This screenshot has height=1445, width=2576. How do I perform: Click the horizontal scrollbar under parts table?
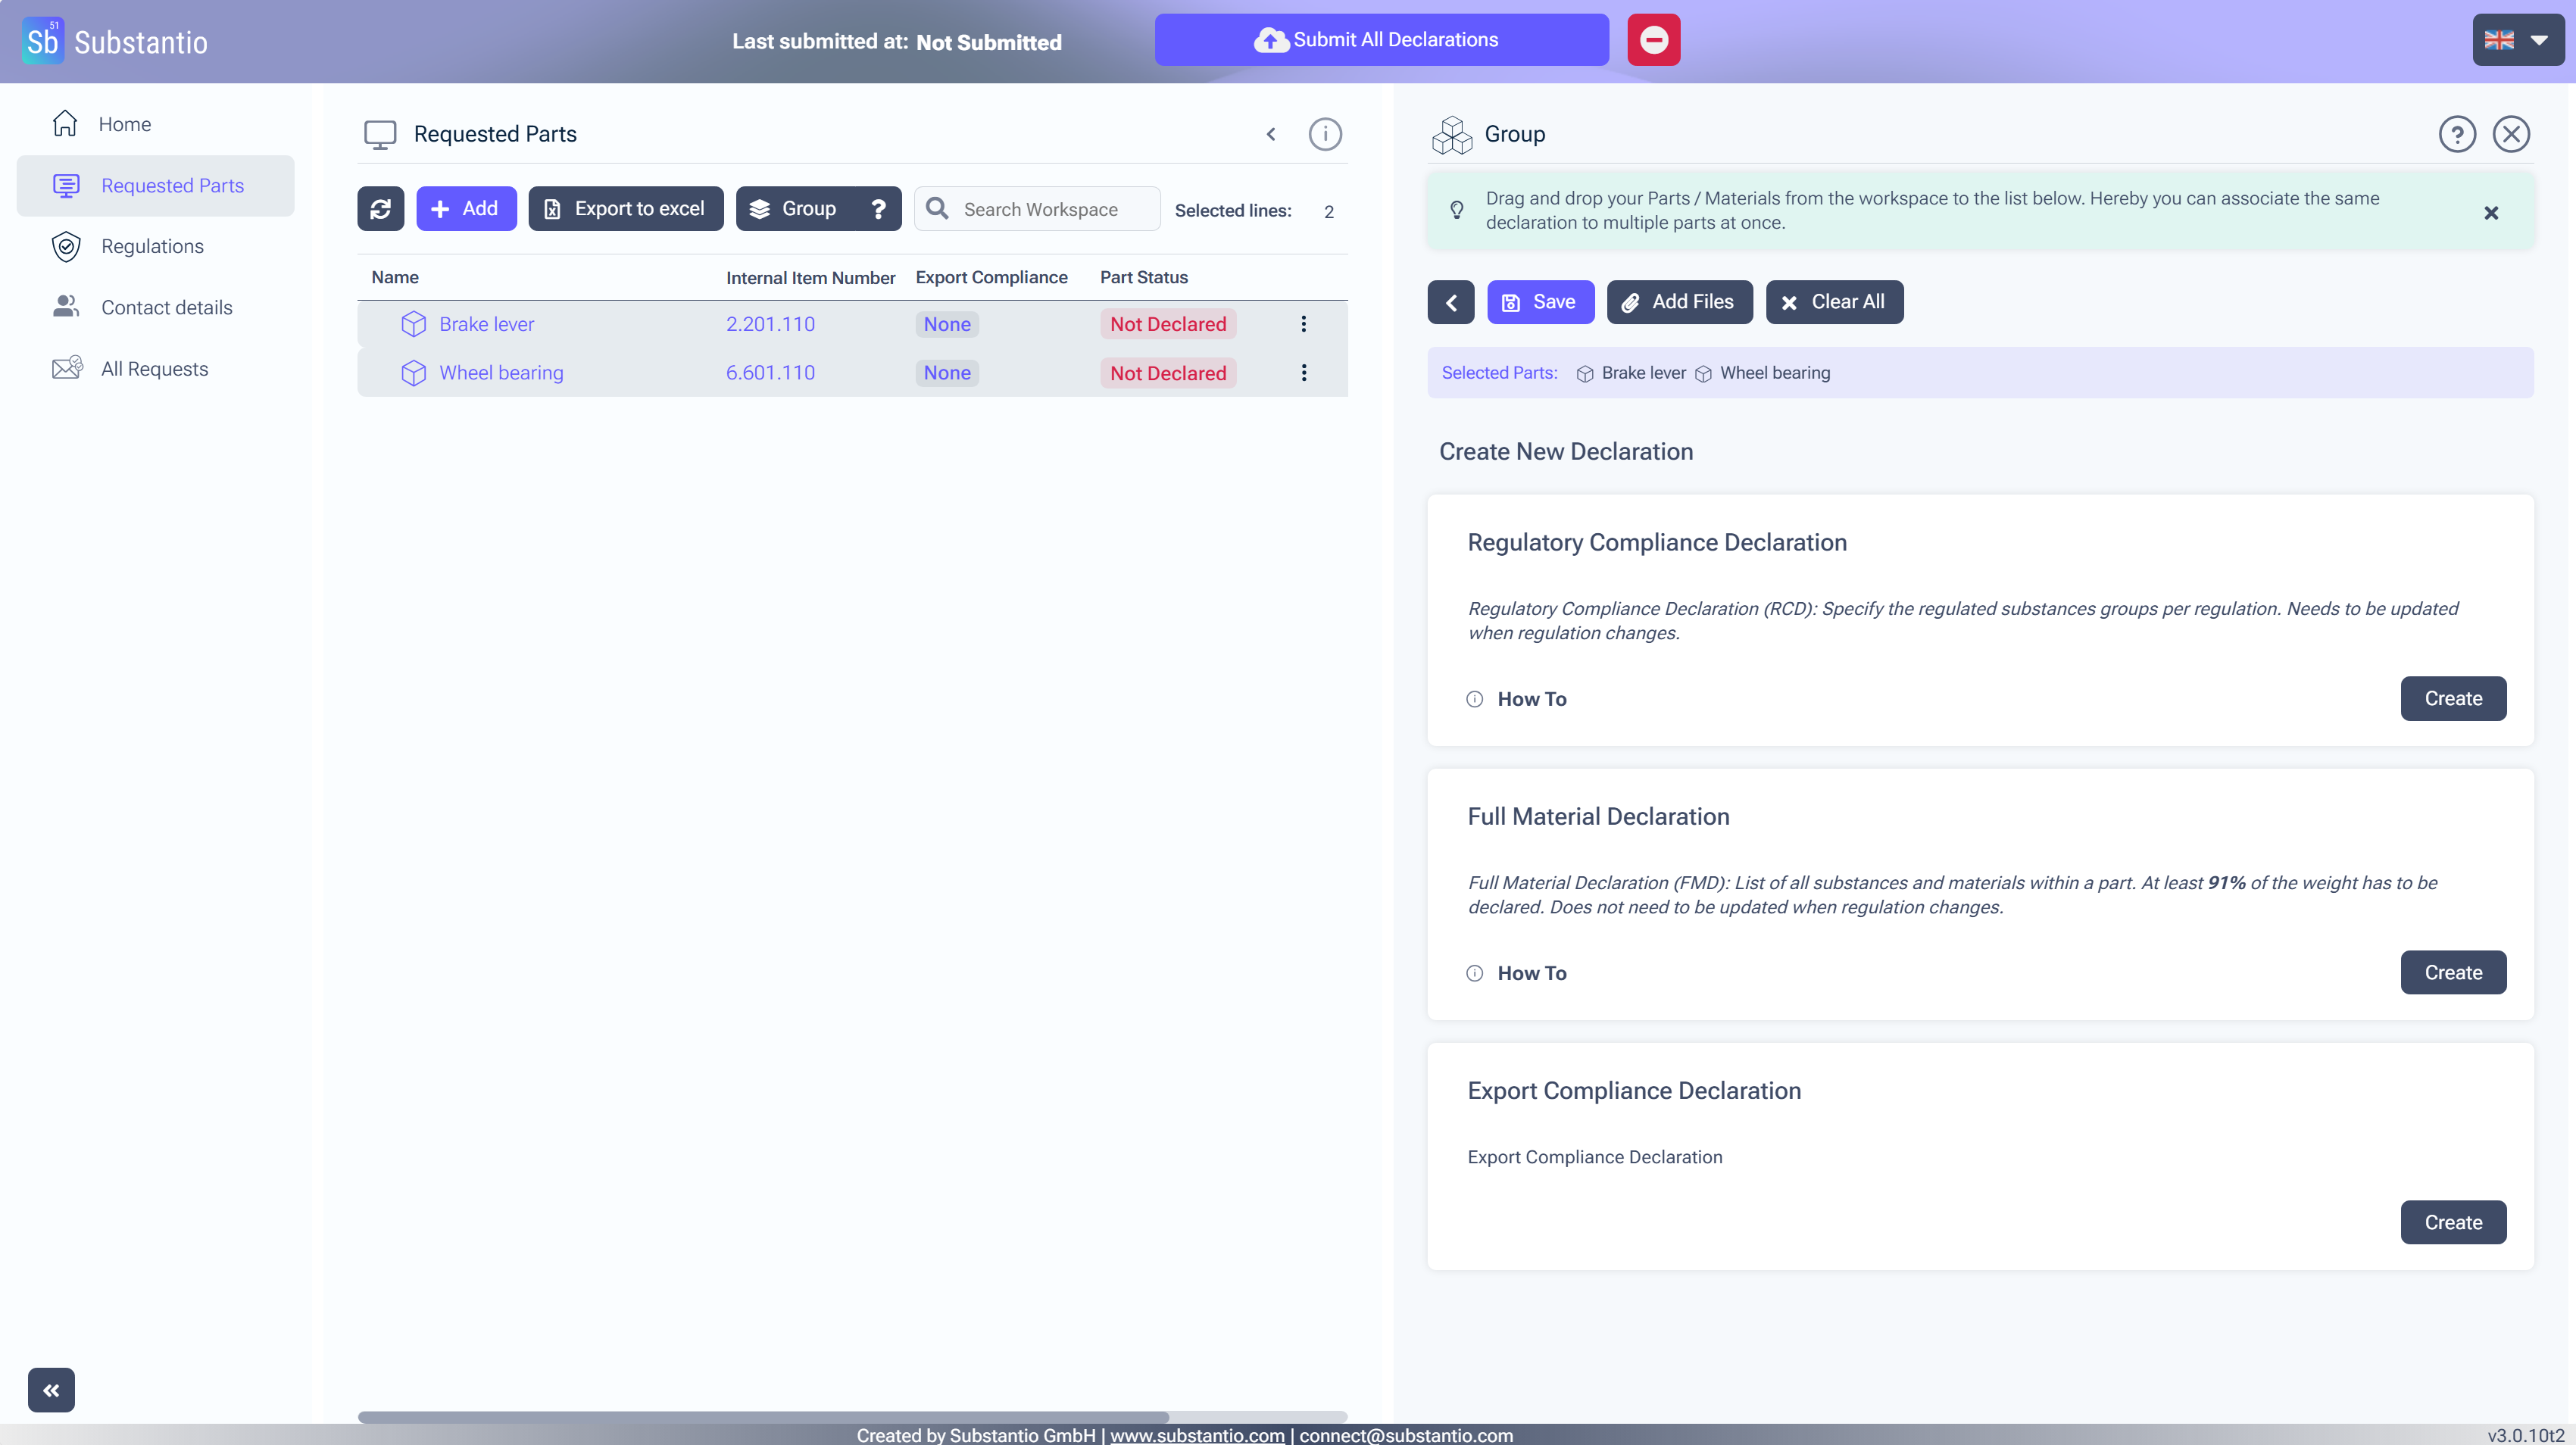[x=763, y=1416]
